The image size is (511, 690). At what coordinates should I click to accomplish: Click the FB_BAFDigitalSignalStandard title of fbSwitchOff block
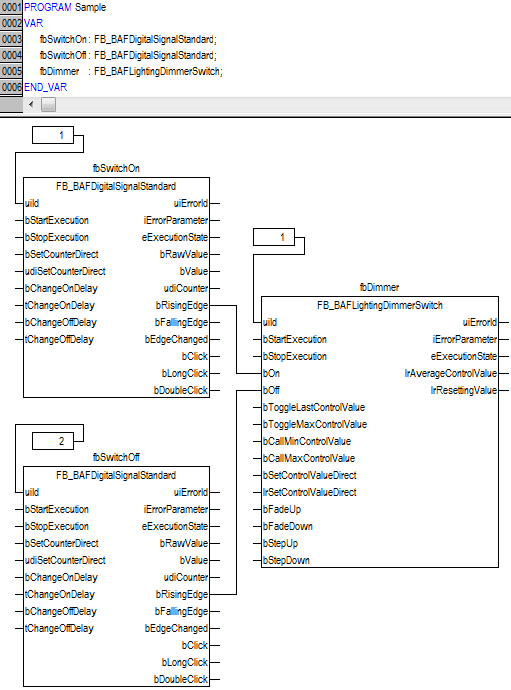116,476
